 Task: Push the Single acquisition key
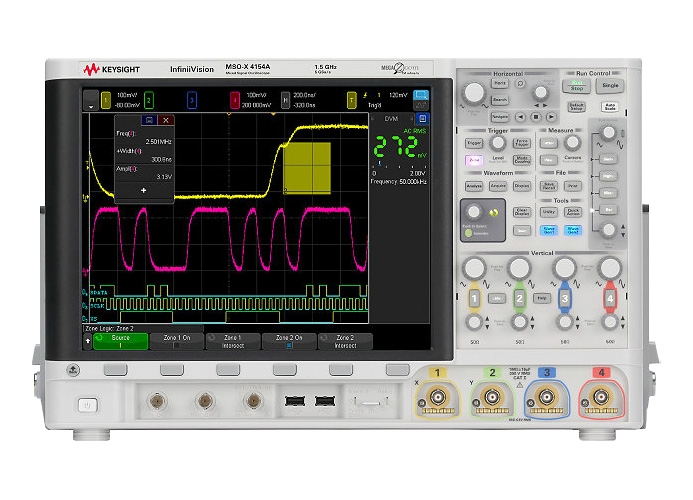[x=610, y=86]
